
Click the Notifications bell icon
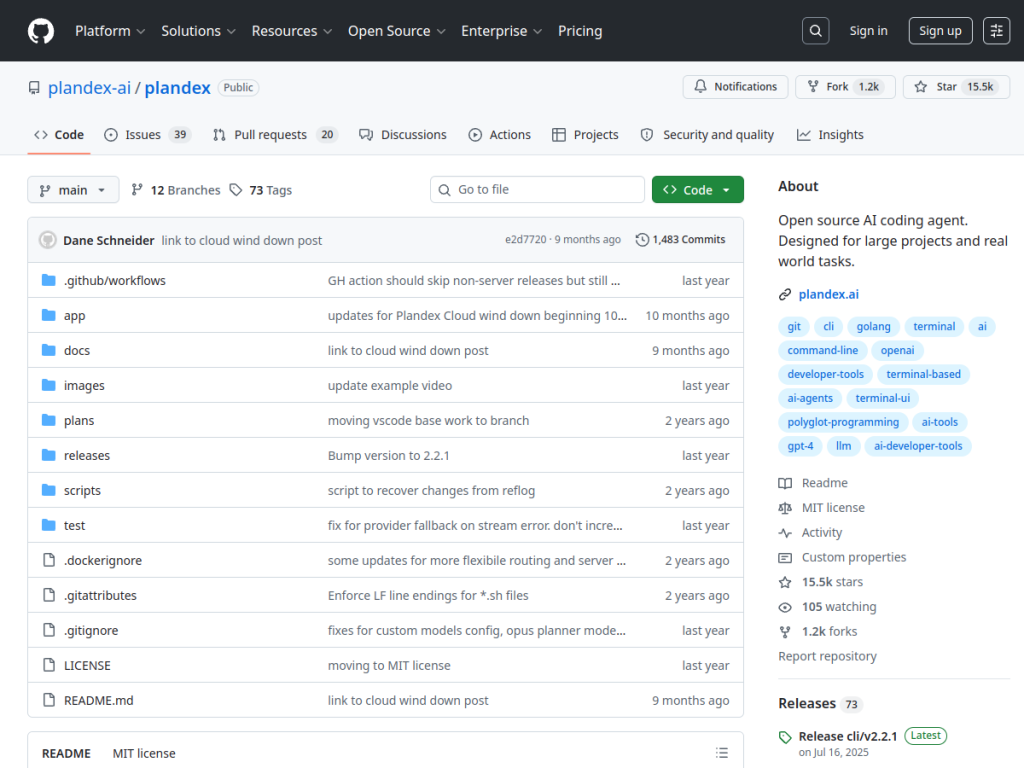point(700,86)
